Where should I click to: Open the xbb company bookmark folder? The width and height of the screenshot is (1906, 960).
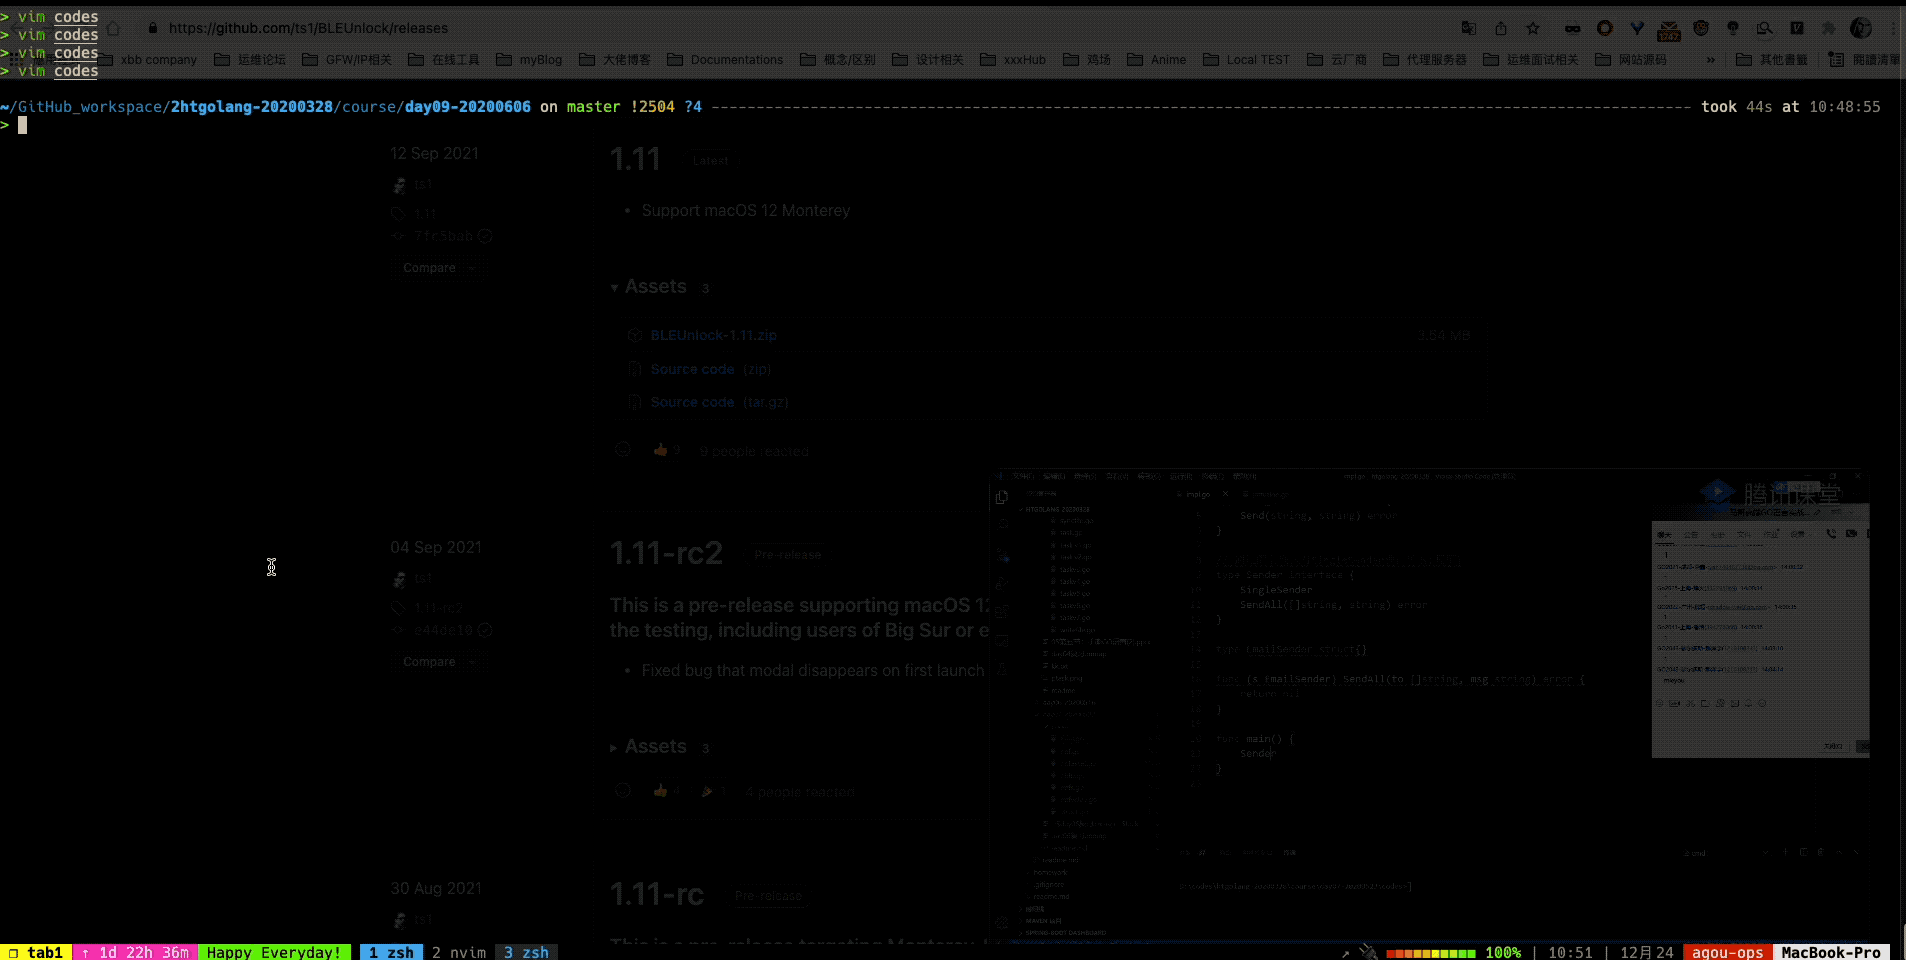149,60
